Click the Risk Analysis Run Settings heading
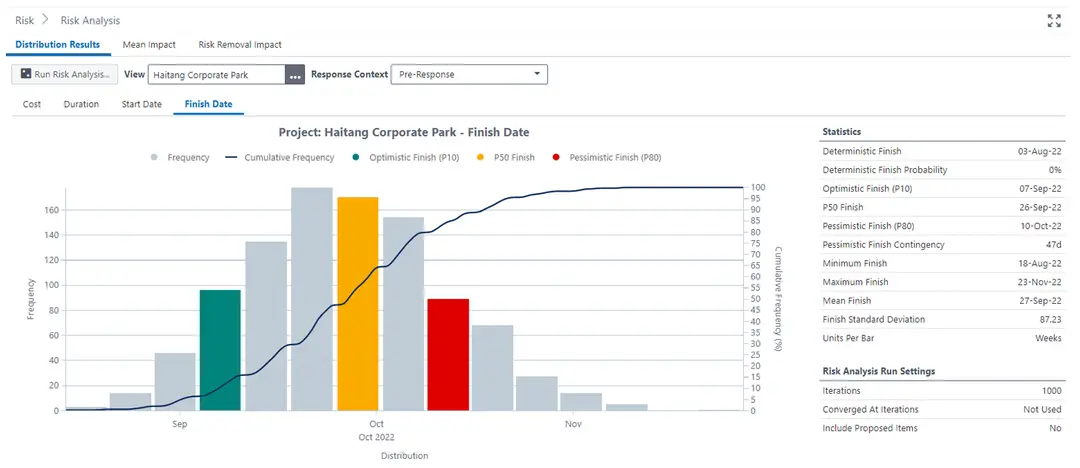The image size is (1080, 468). 879,371
